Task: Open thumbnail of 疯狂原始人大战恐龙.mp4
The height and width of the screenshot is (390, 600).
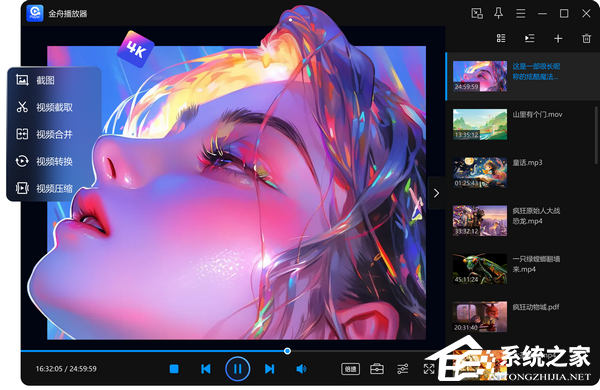Action: click(x=480, y=220)
